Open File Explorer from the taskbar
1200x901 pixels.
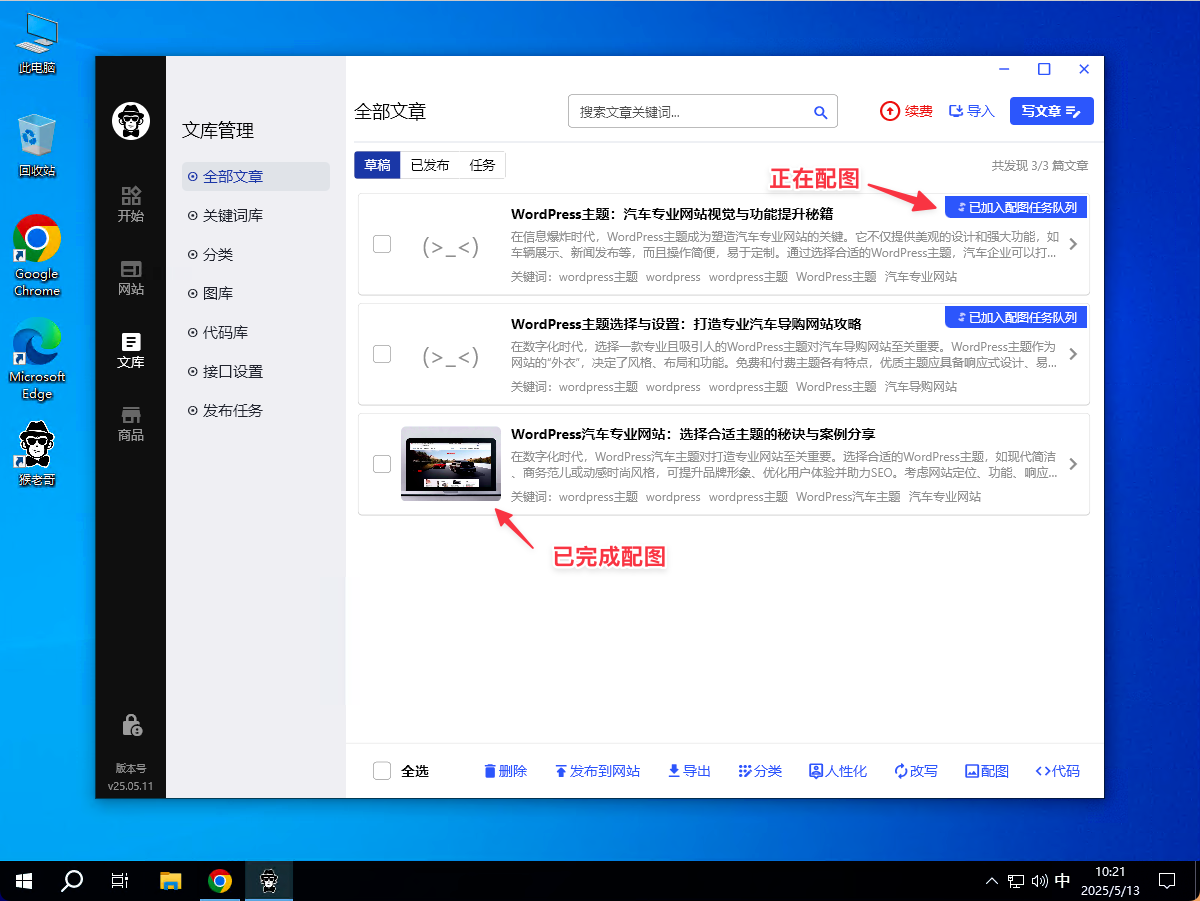[172, 881]
